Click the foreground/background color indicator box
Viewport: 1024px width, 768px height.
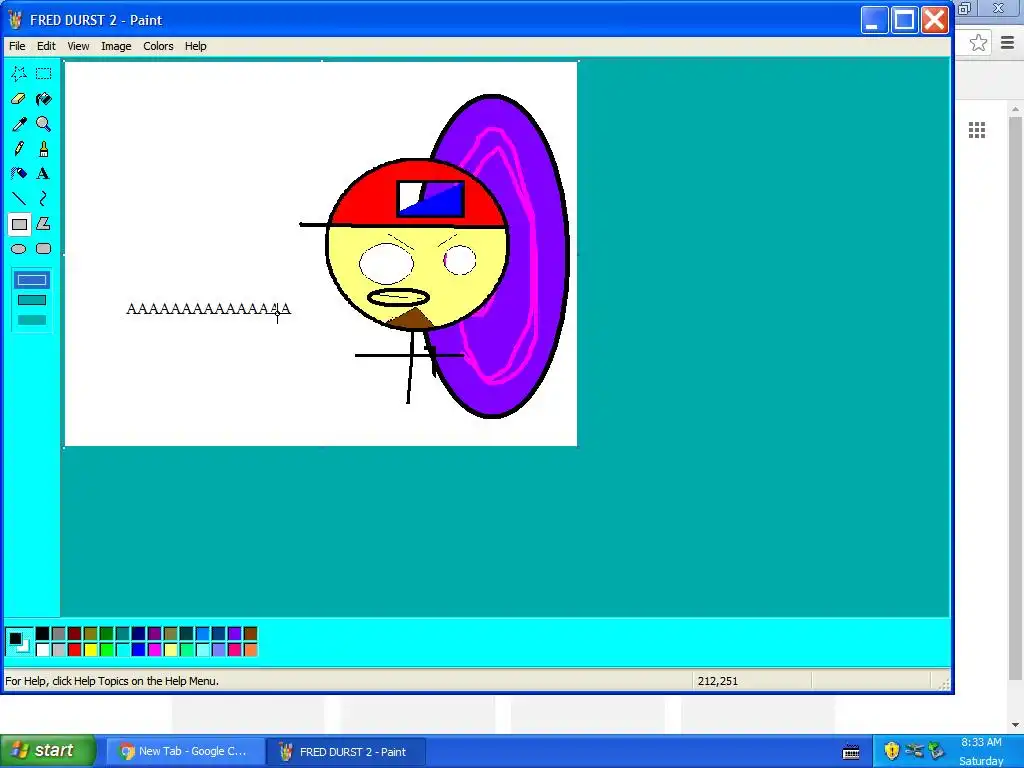coord(18,641)
